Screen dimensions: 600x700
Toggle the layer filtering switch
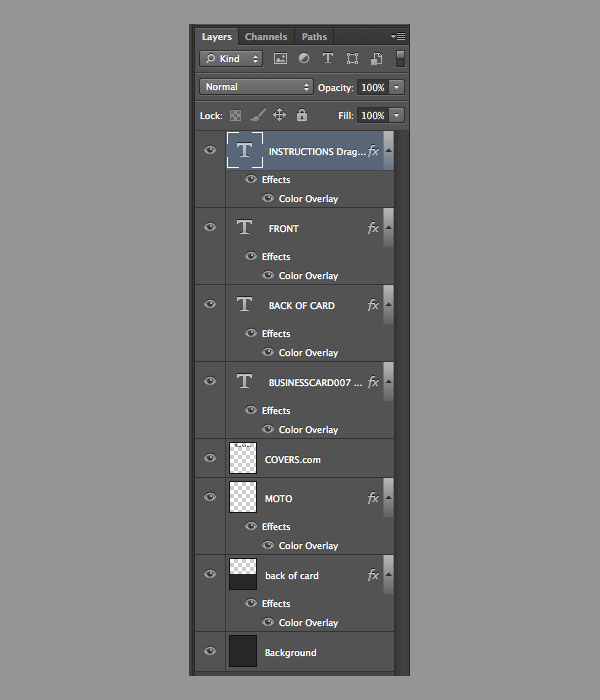(400, 58)
